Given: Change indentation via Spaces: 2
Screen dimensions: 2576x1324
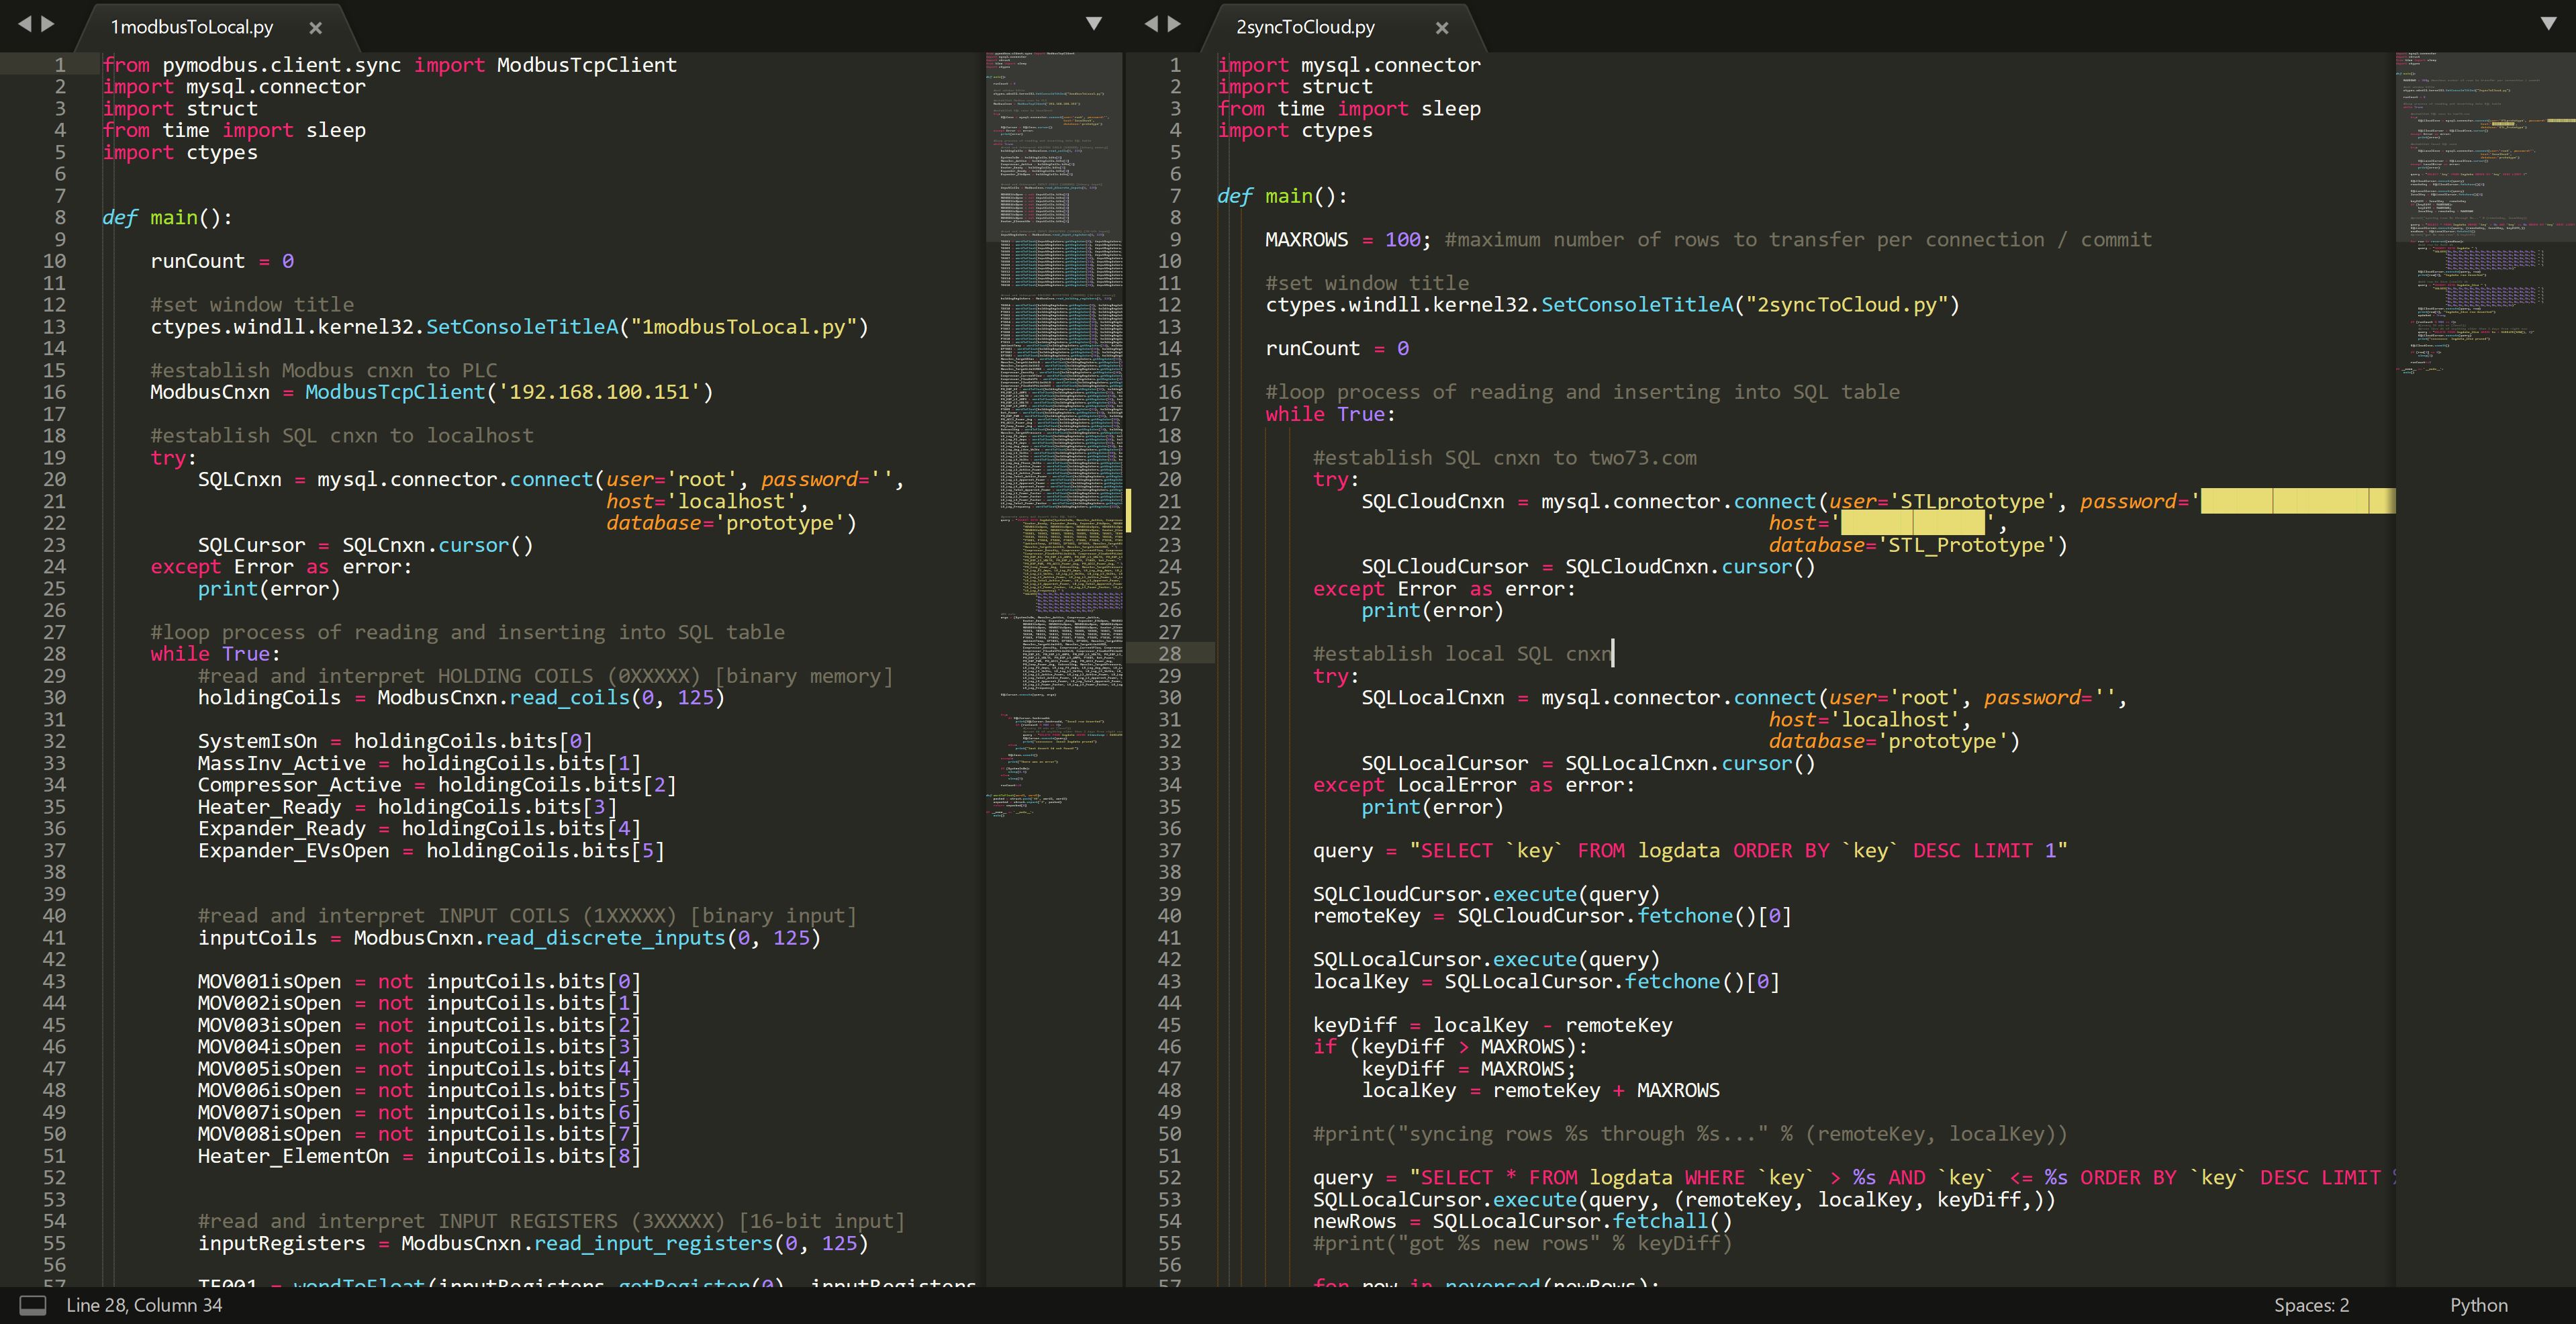Looking at the screenshot, I should pos(2311,1305).
